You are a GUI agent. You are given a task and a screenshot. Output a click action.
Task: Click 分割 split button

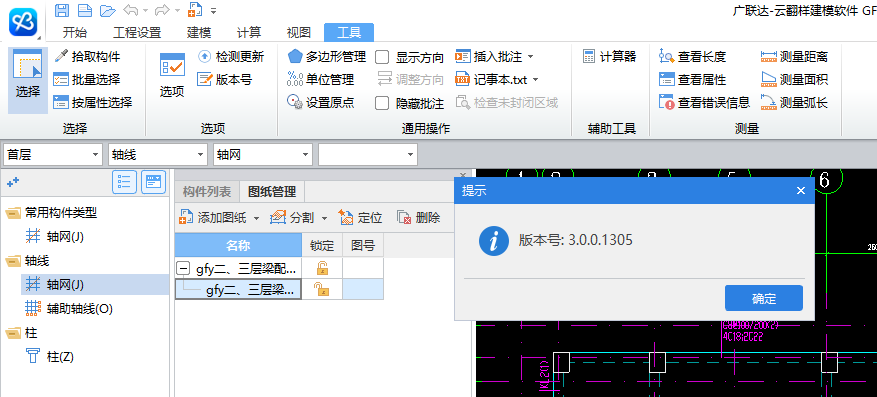291,218
